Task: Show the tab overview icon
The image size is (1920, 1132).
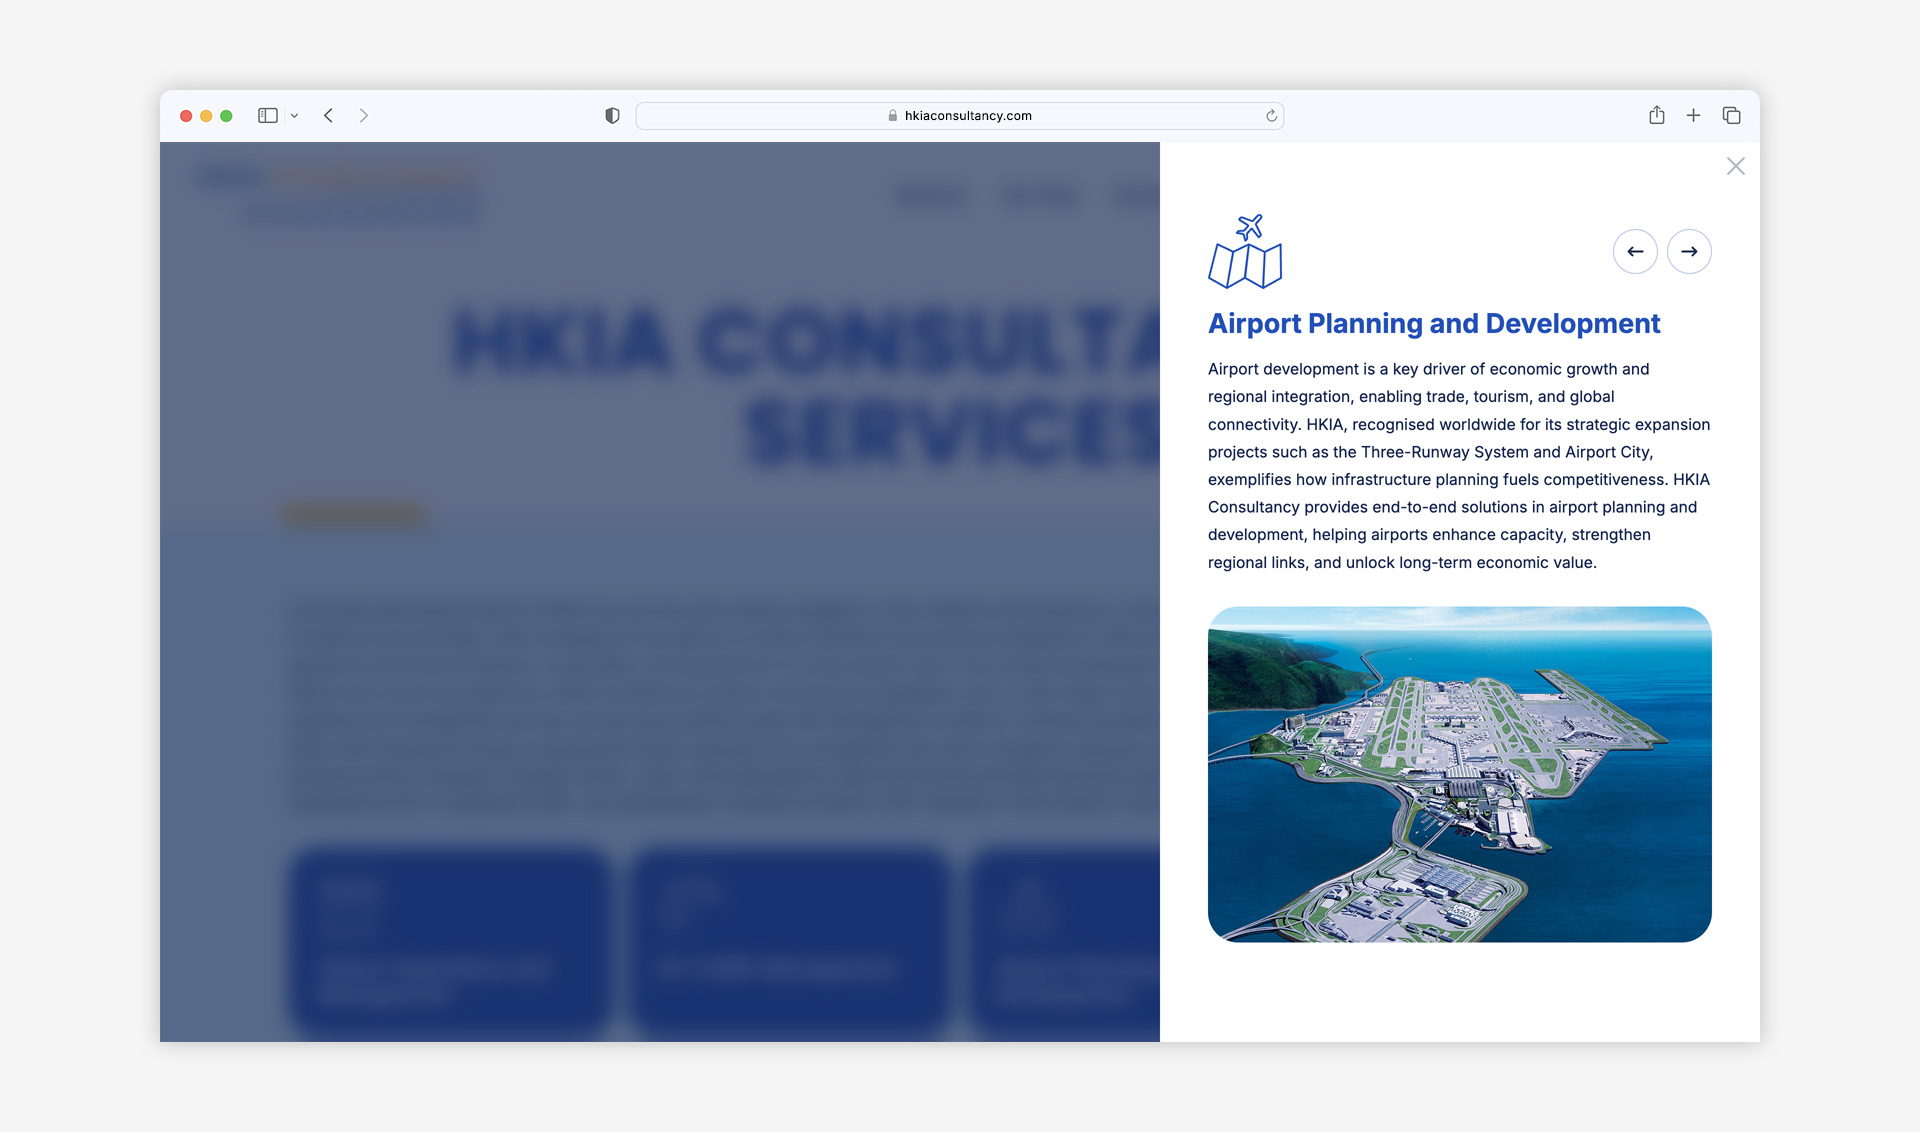Action: pos(1731,116)
